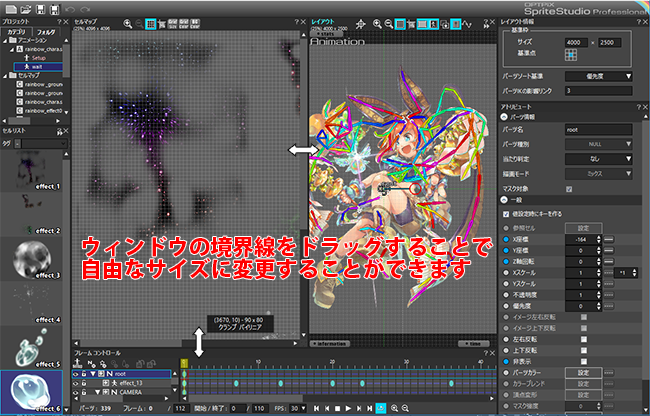Select the effect_5 cell thumbnail
The height and width of the screenshot is (416, 650).
click(32, 348)
